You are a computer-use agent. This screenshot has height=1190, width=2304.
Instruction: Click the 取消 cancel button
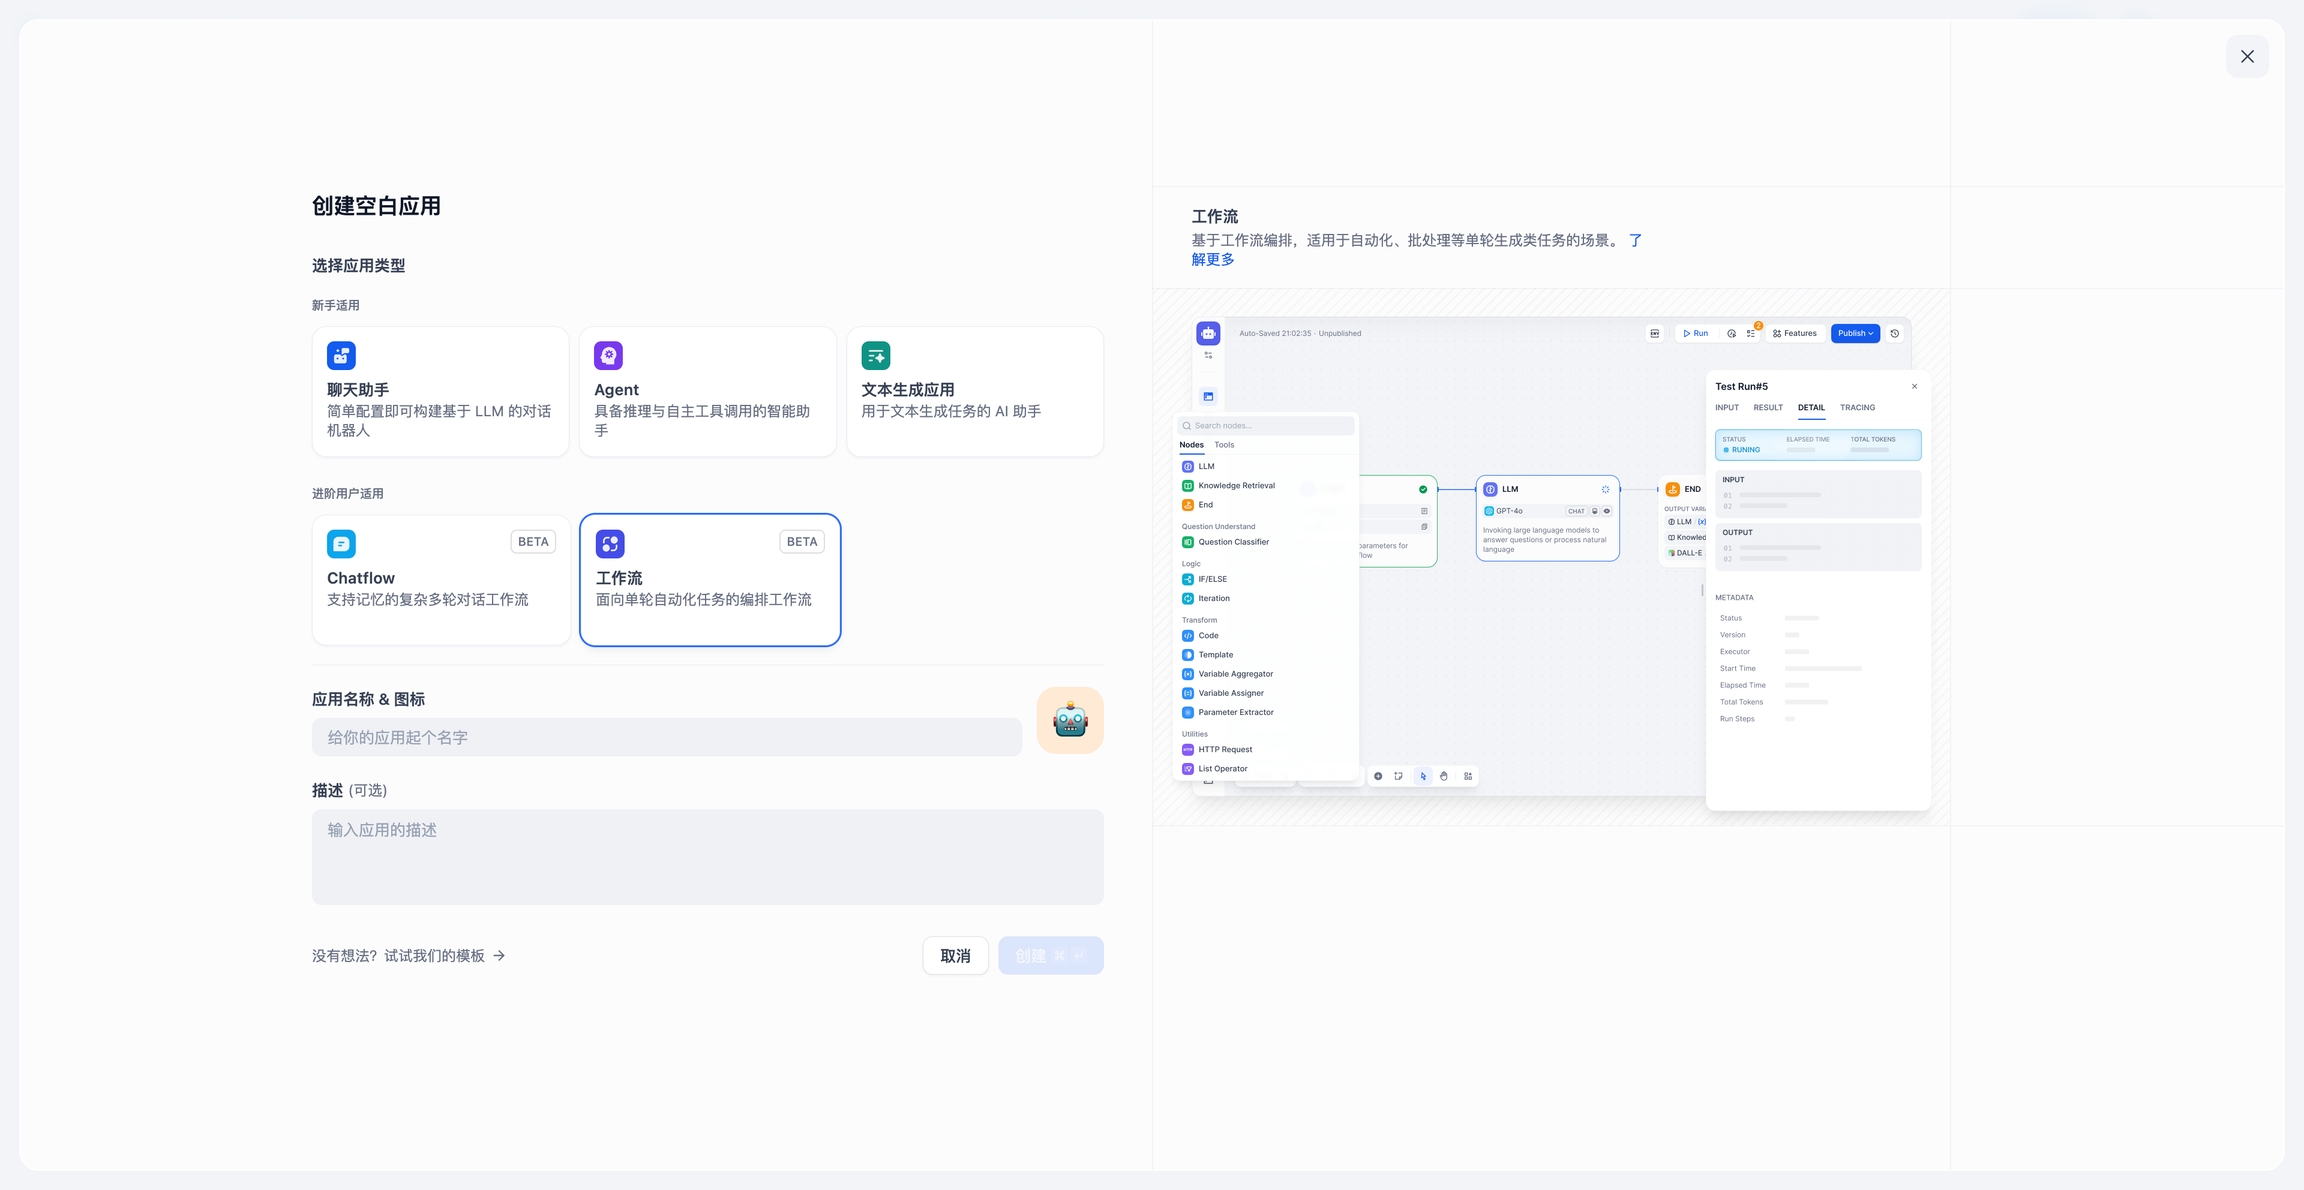point(955,956)
